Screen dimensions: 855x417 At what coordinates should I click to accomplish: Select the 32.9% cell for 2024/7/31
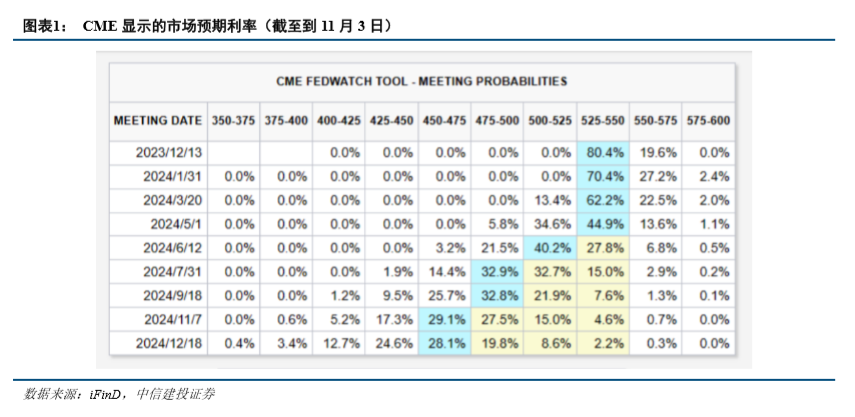497,272
